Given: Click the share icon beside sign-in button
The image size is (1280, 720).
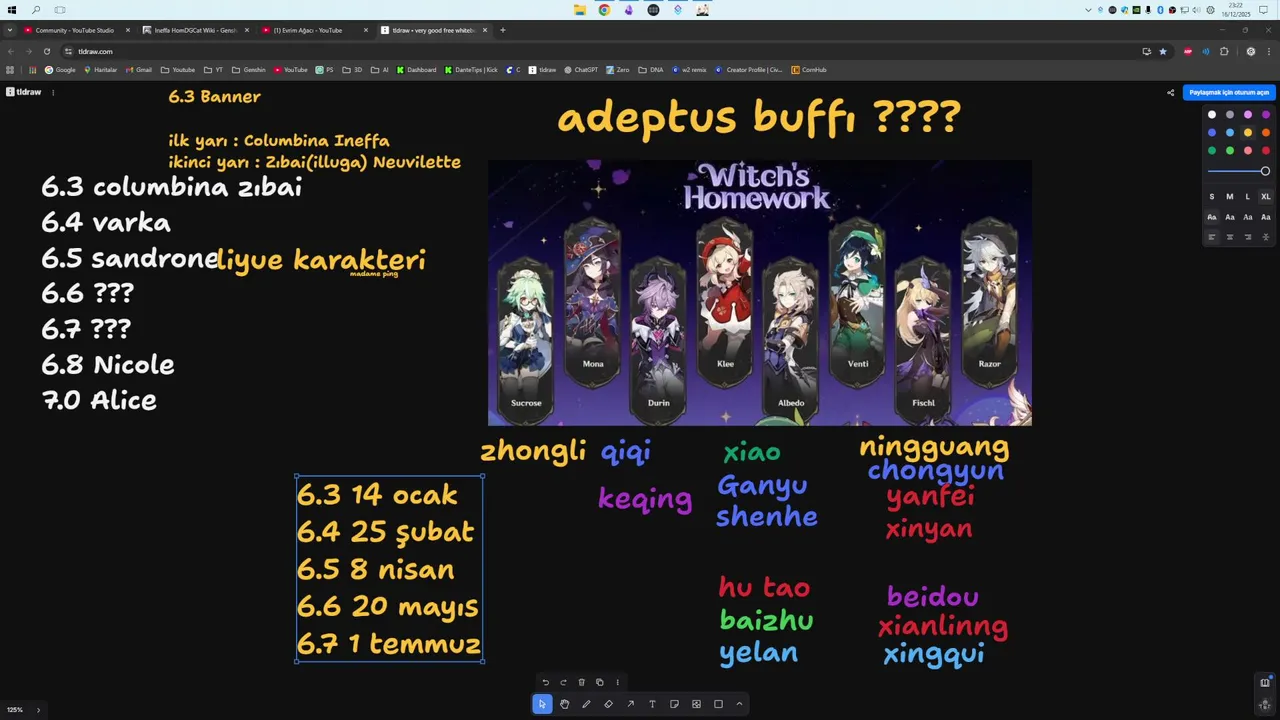Looking at the screenshot, I should pos(1170,92).
